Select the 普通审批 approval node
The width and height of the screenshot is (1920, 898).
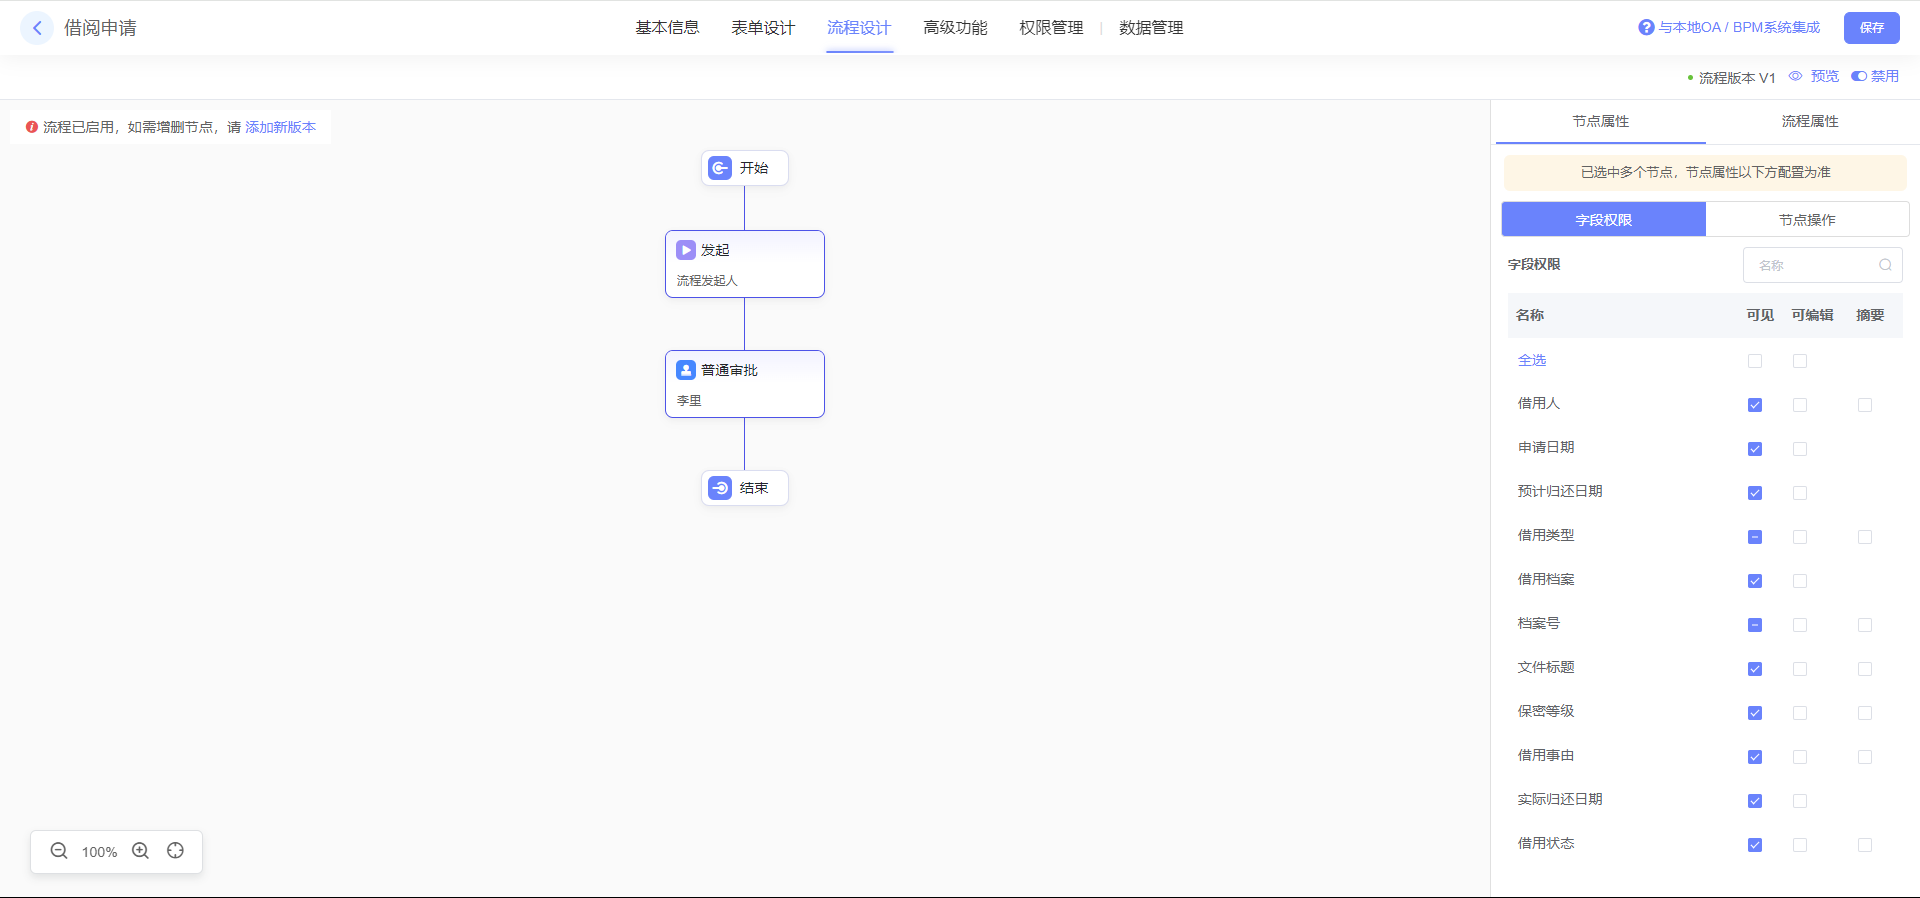[744, 384]
